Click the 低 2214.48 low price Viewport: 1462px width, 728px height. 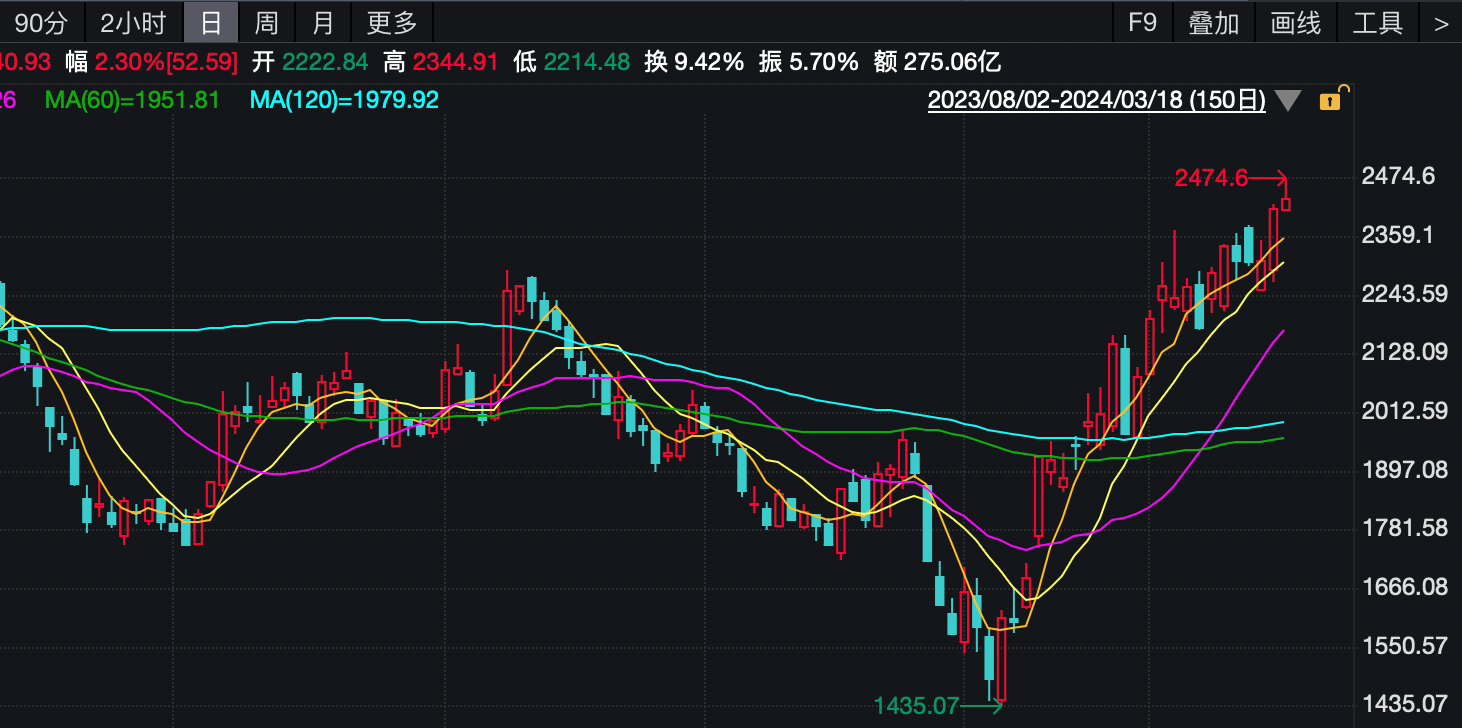click(572, 63)
